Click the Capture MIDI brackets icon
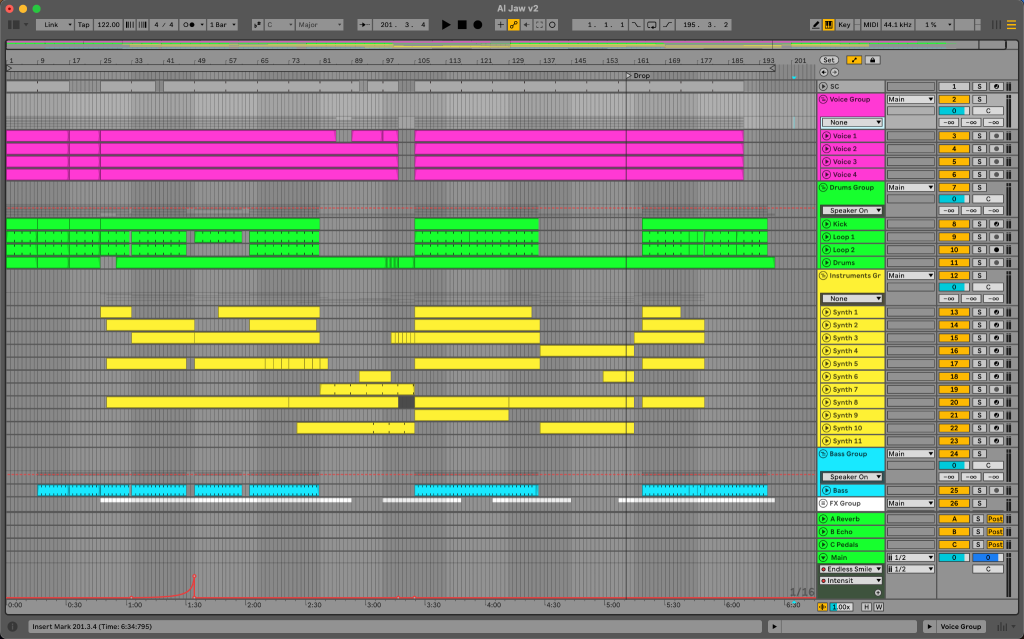The image size is (1024, 639). click(539, 25)
